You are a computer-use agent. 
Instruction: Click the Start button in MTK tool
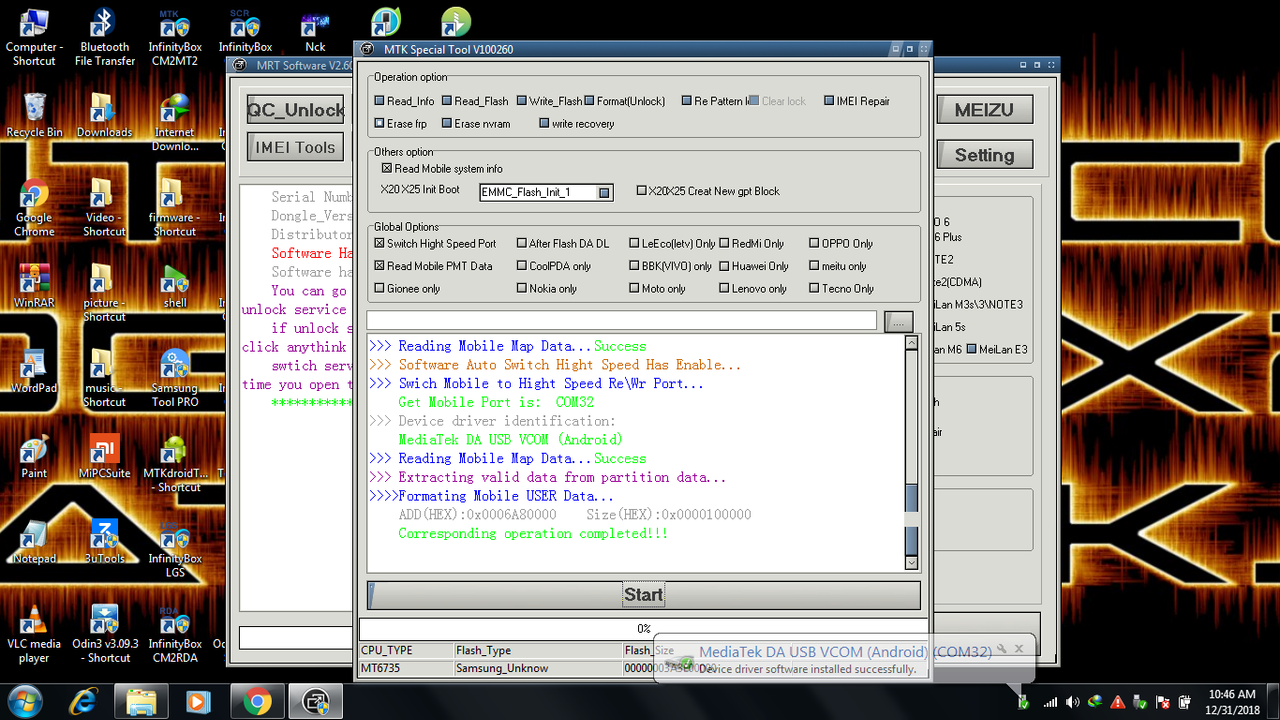(643, 595)
